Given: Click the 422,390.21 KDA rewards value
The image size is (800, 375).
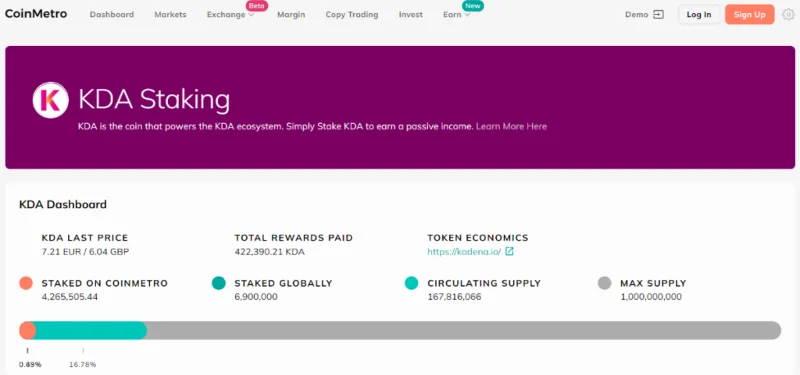Looking at the screenshot, I should pyautogui.click(x=269, y=252).
